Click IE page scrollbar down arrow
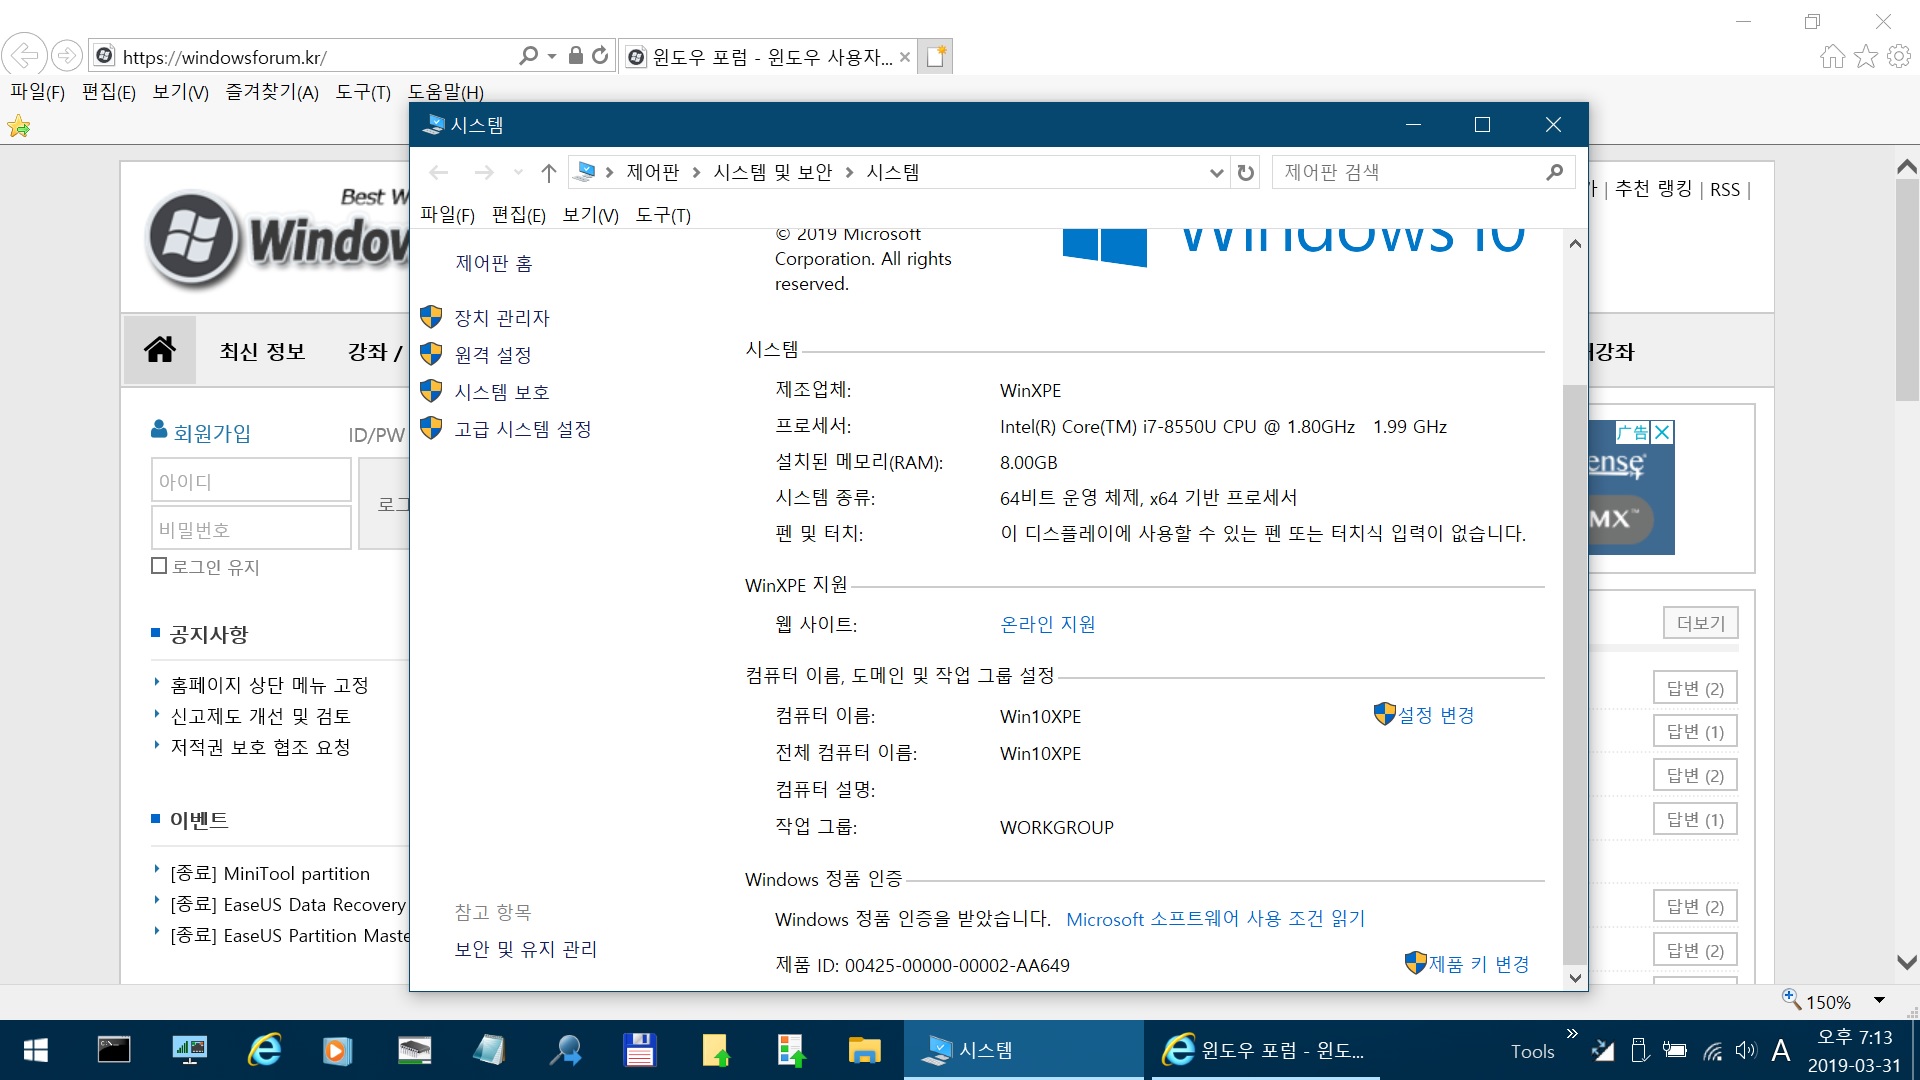 (1907, 962)
